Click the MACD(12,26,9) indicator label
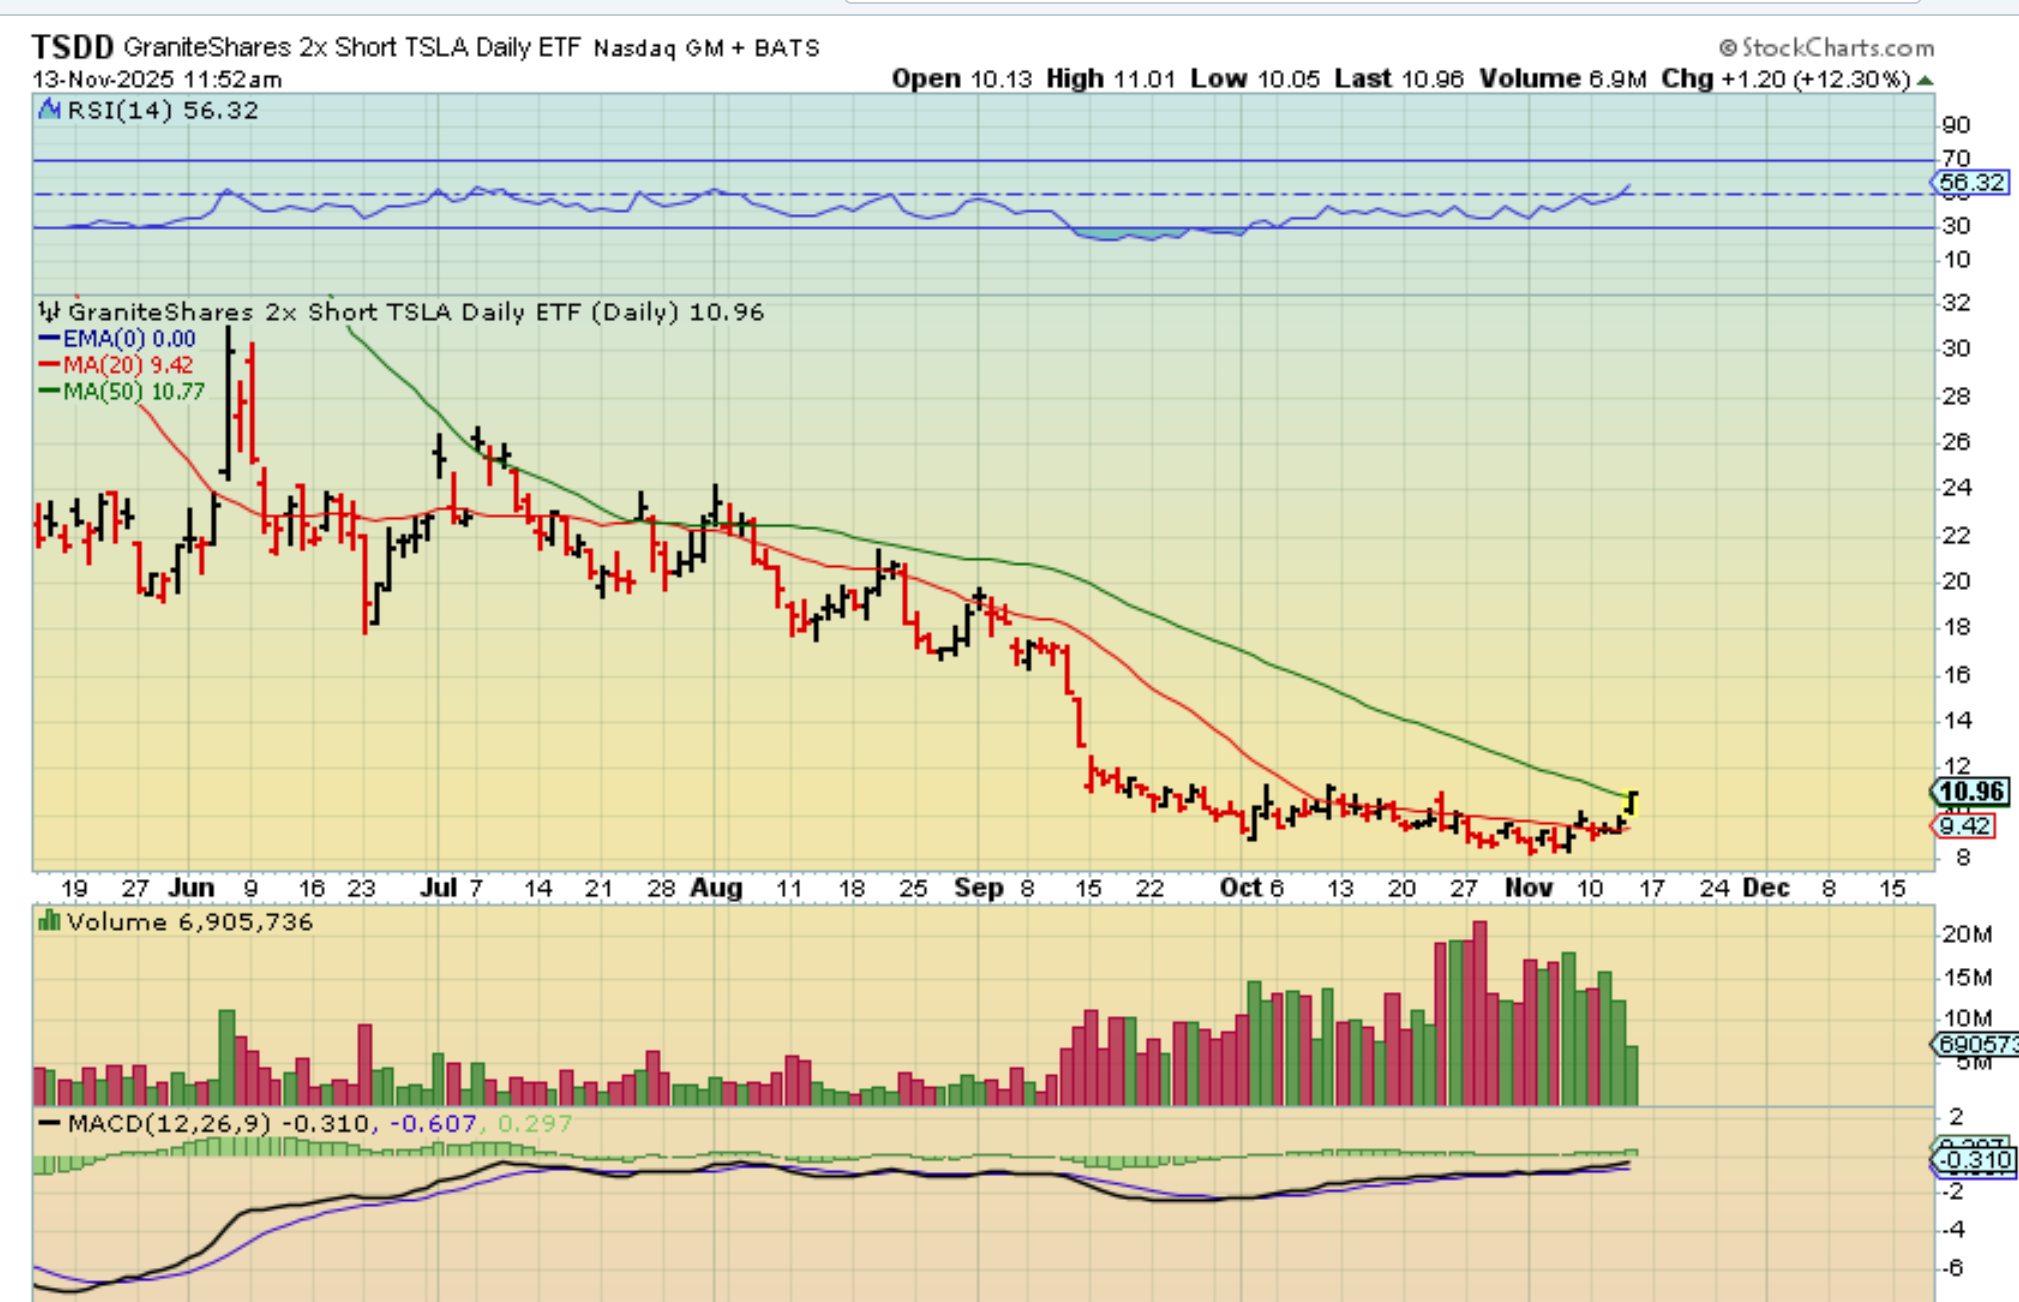The width and height of the screenshot is (2019, 1302). 169,1123
